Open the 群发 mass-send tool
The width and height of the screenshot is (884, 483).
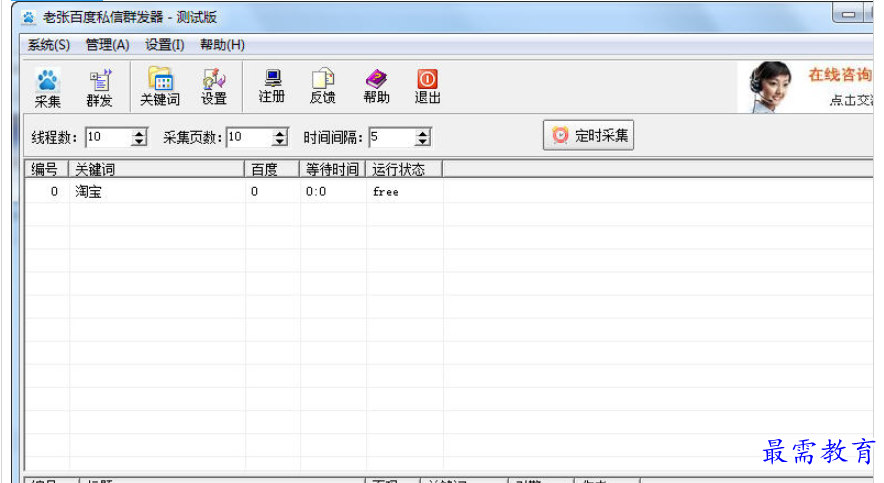click(99, 87)
